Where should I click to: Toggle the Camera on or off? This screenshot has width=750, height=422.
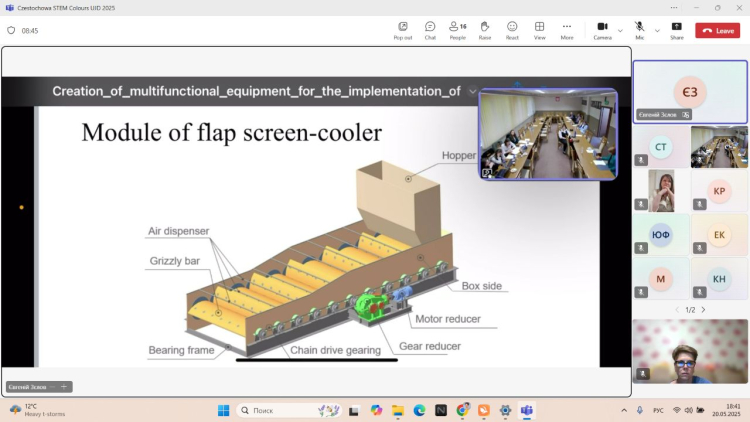coord(602,30)
